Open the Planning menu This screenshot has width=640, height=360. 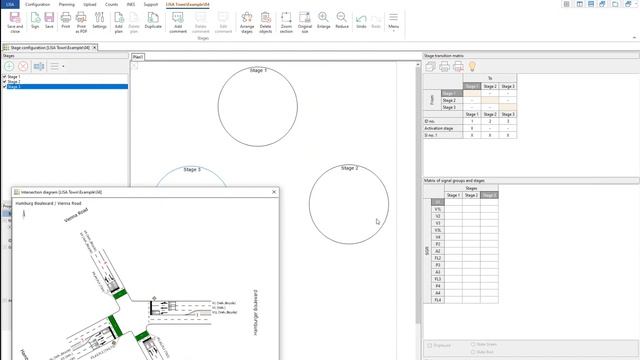(67, 4)
